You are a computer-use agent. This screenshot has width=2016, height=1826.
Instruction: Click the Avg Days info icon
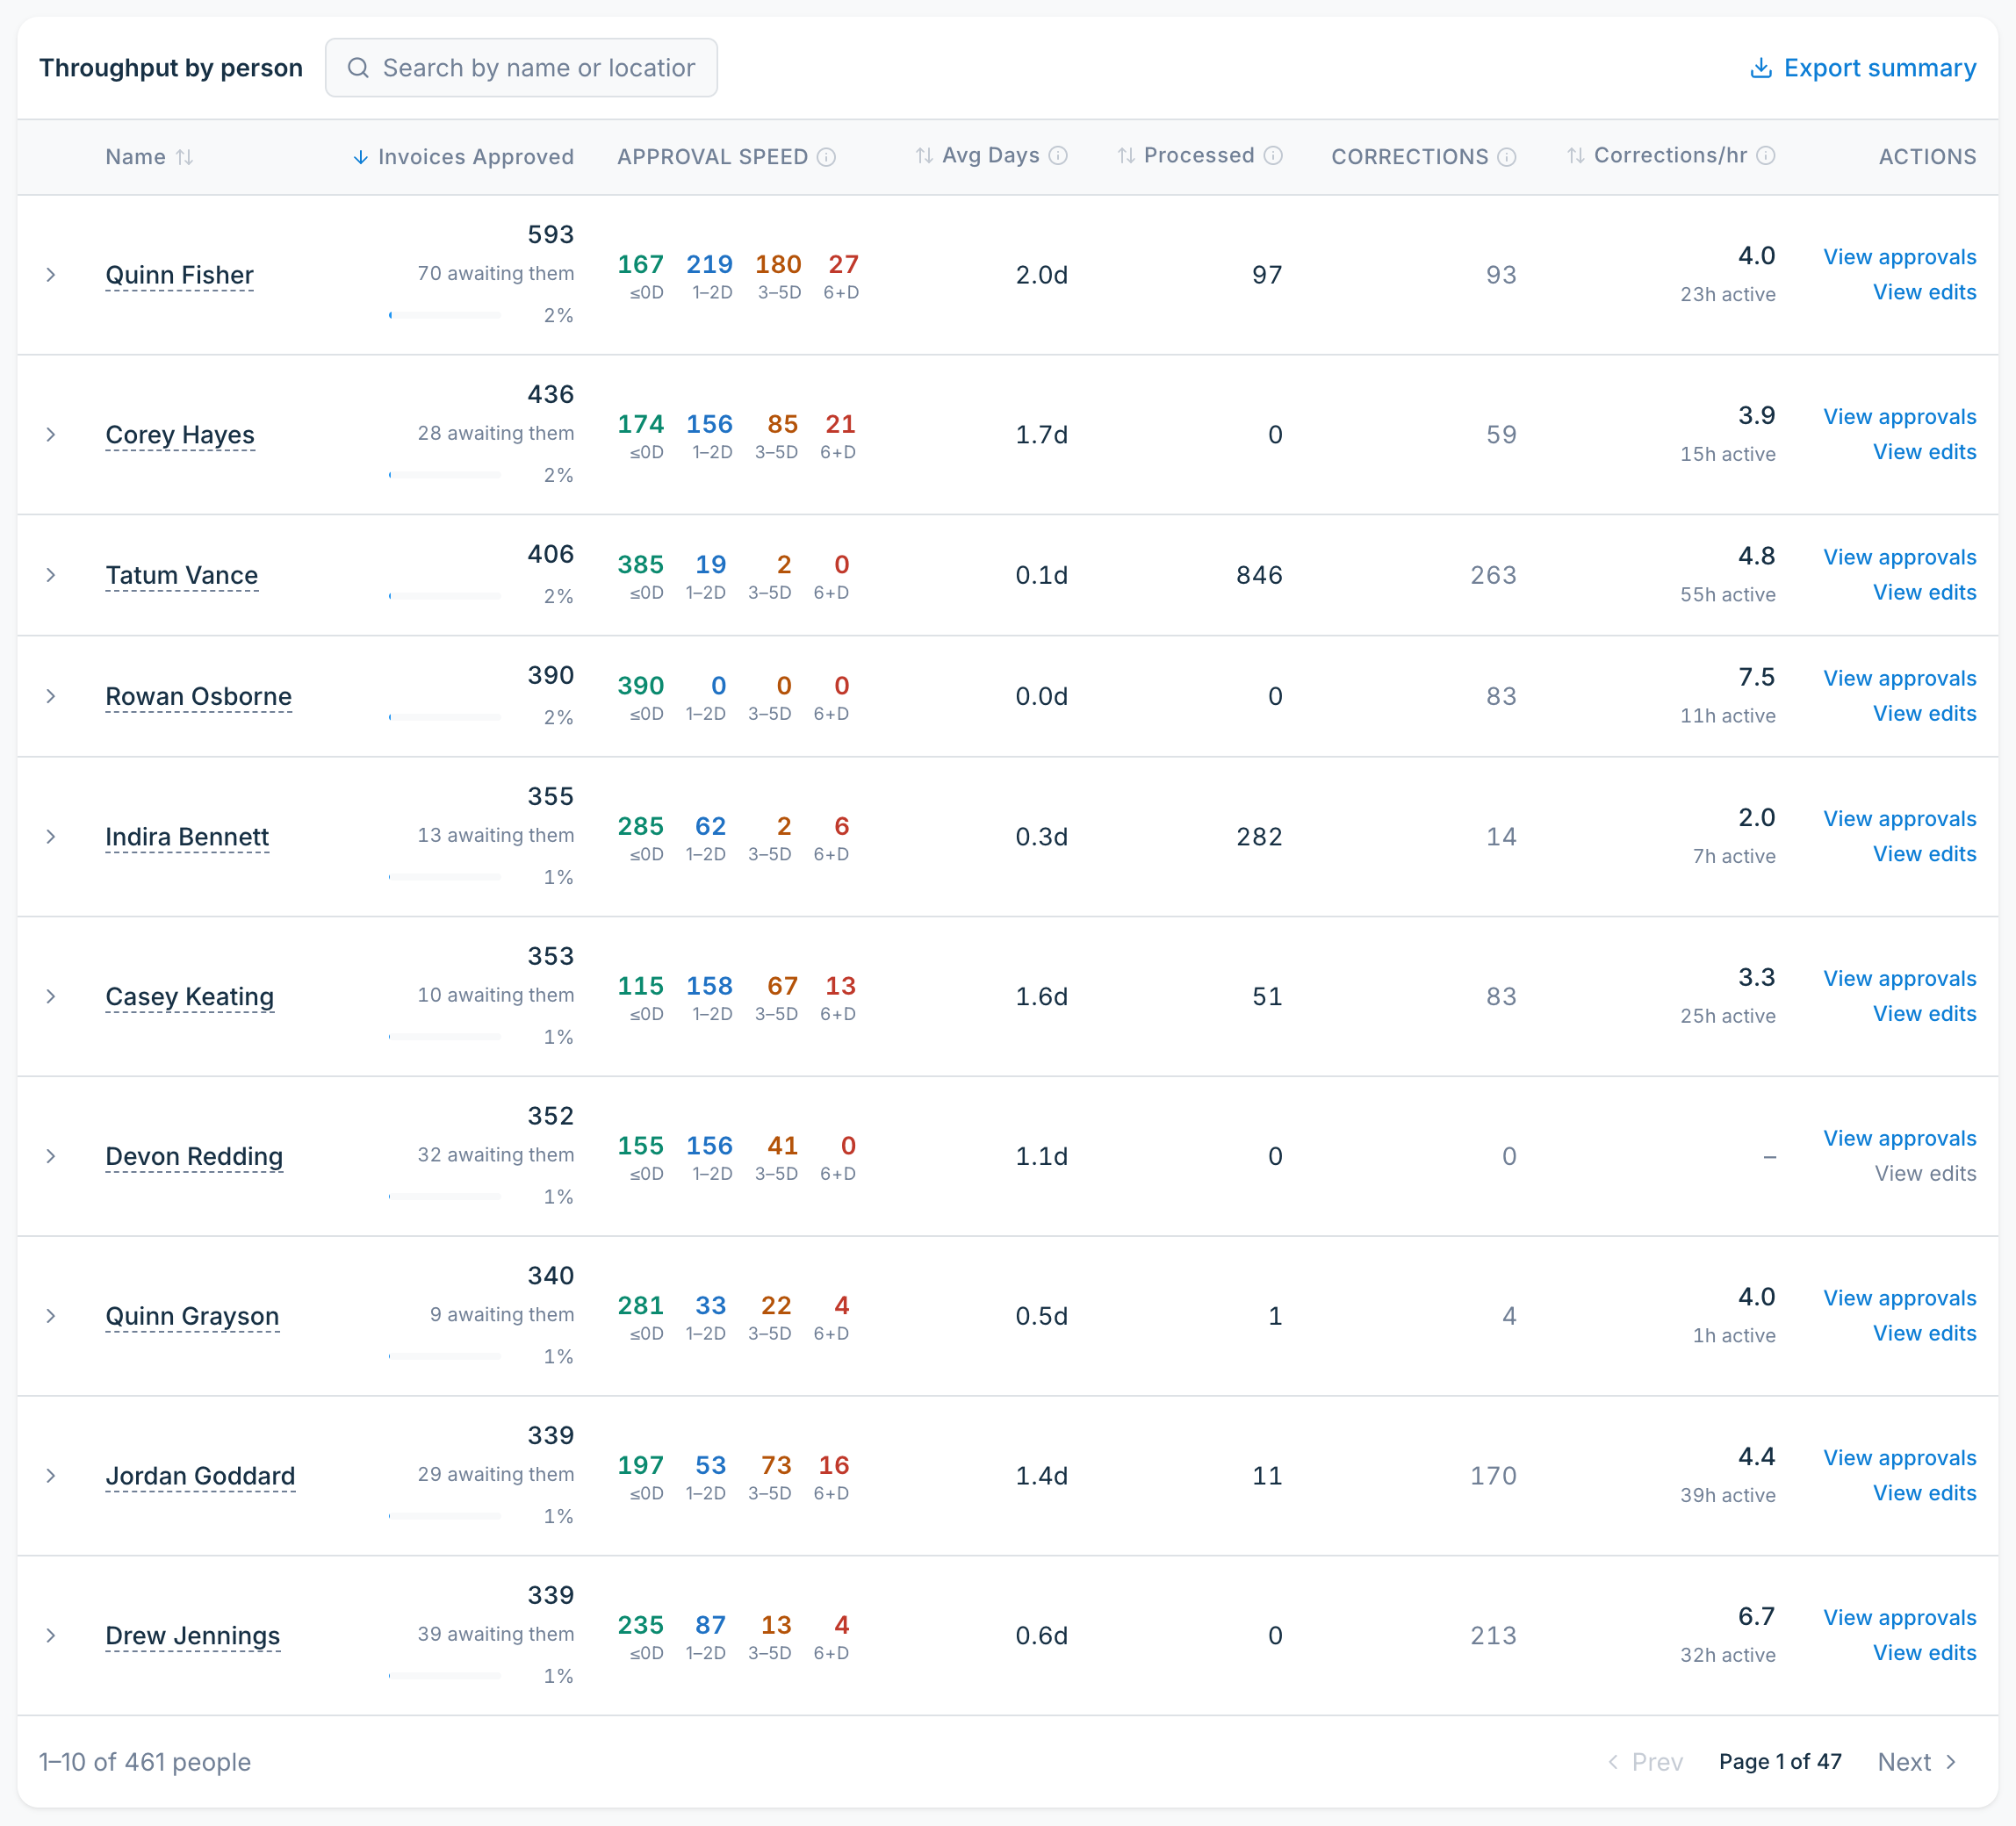pos(1058,155)
